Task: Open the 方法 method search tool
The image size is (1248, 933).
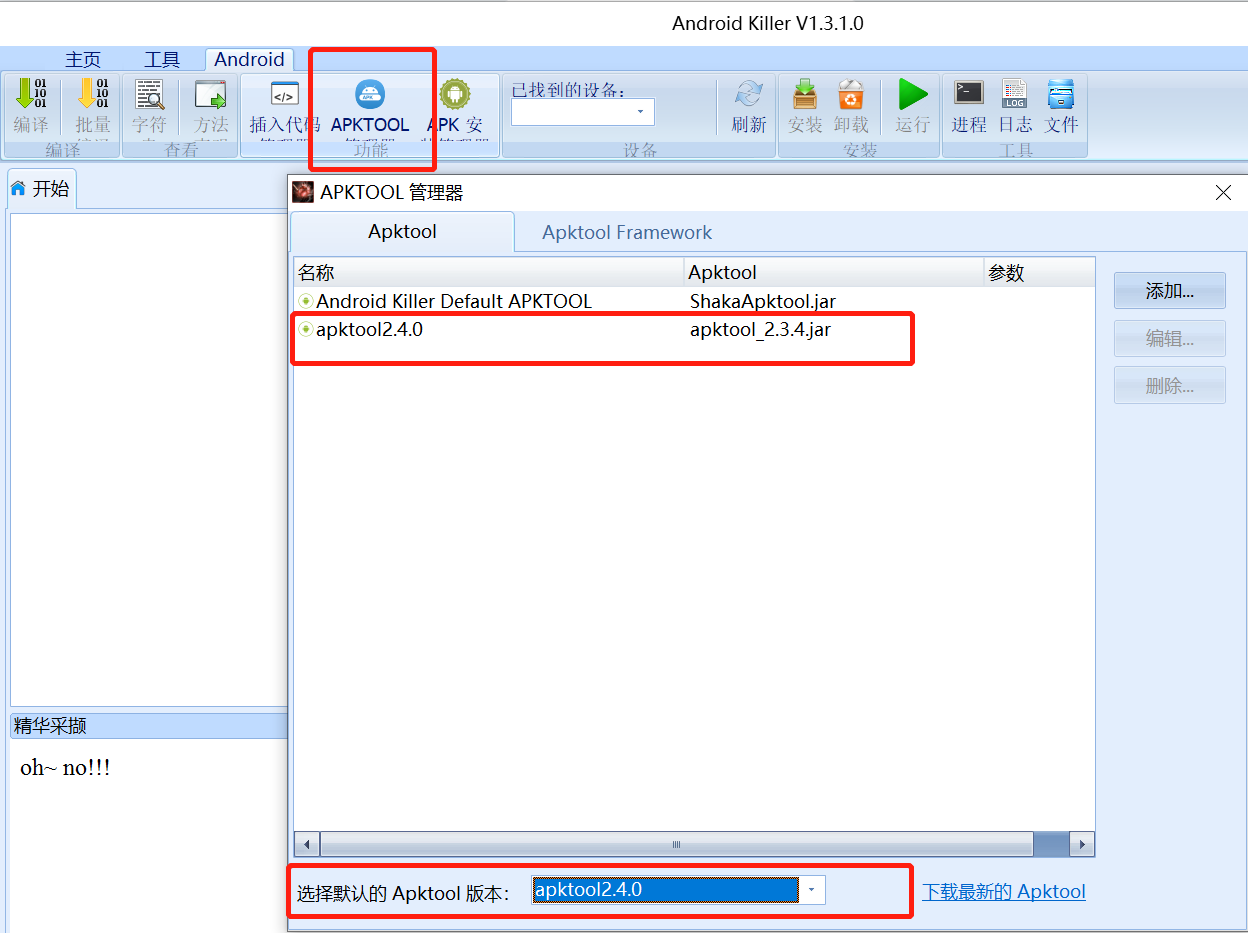Action: (x=211, y=94)
